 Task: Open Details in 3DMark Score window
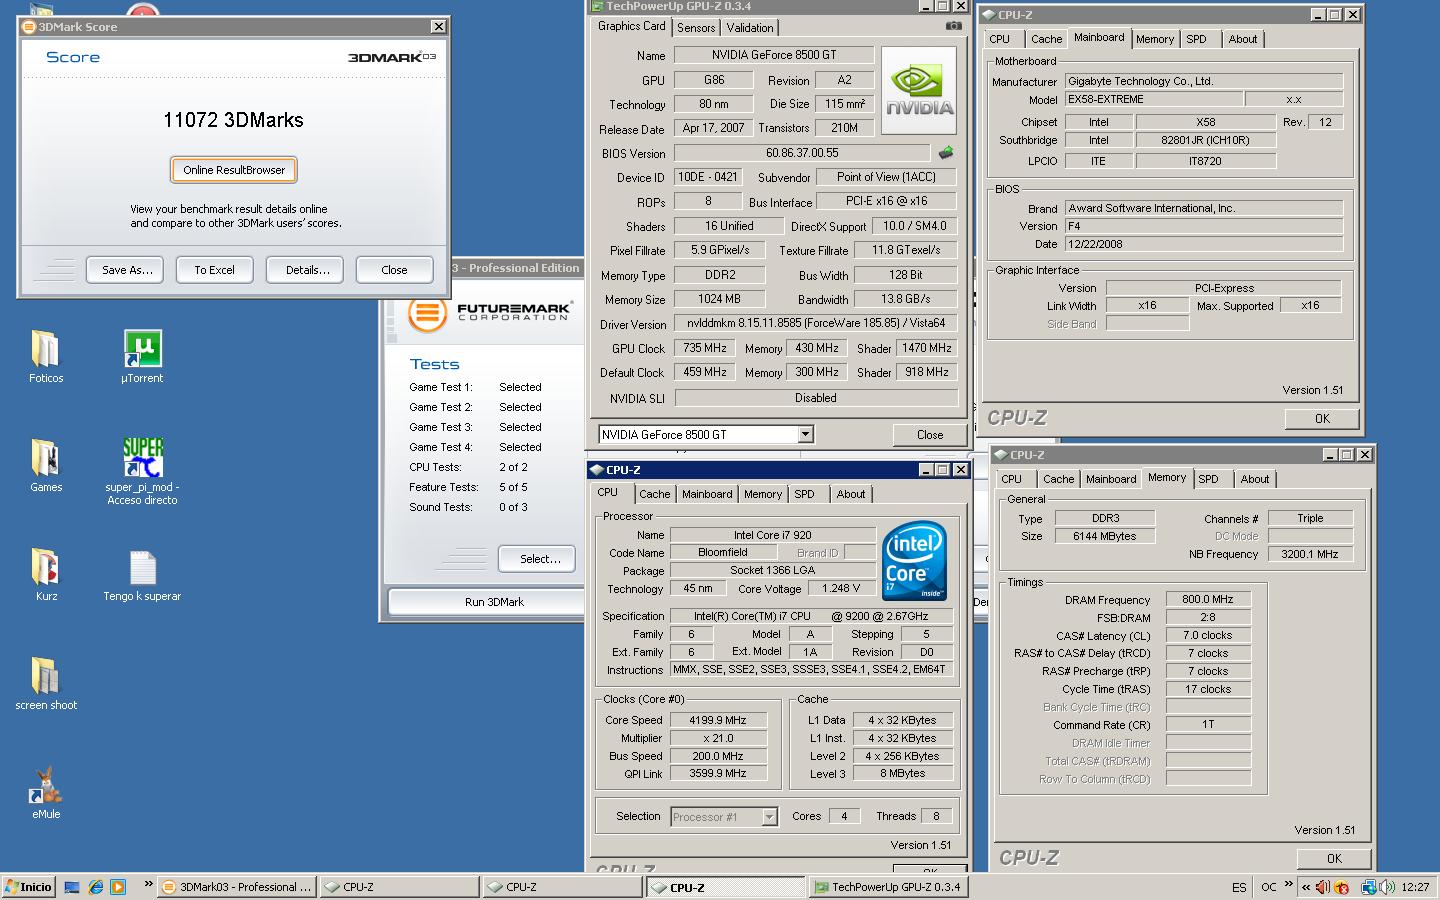pos(307,270)
